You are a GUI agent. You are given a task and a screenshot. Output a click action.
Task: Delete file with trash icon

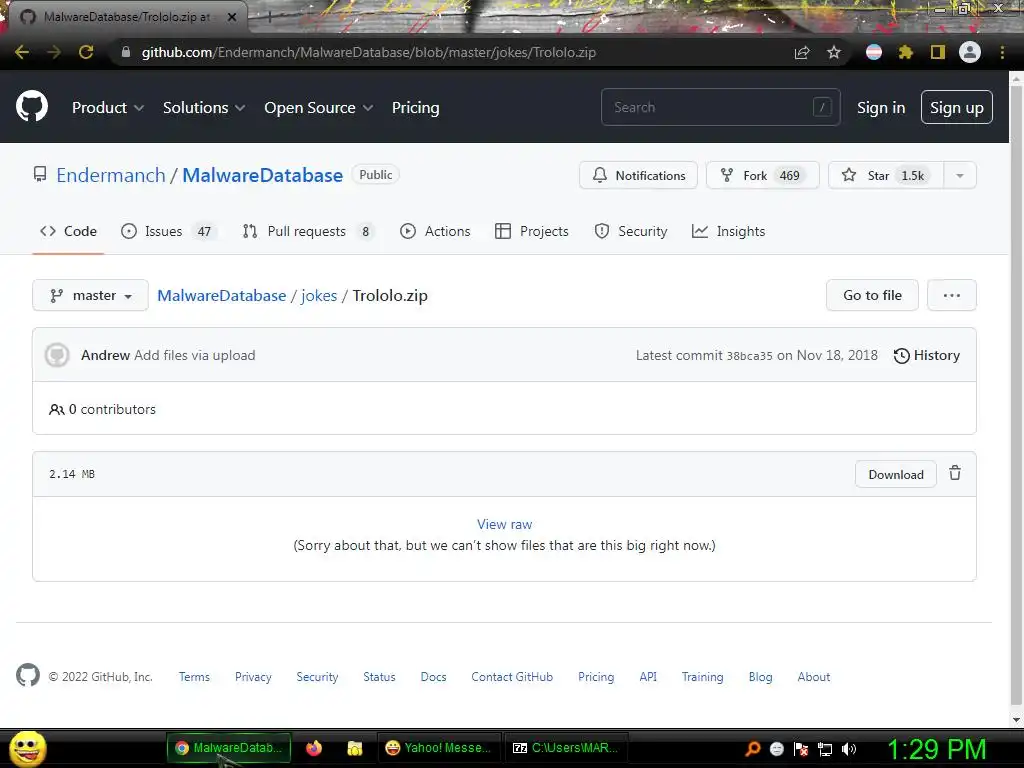pos(955,473)
